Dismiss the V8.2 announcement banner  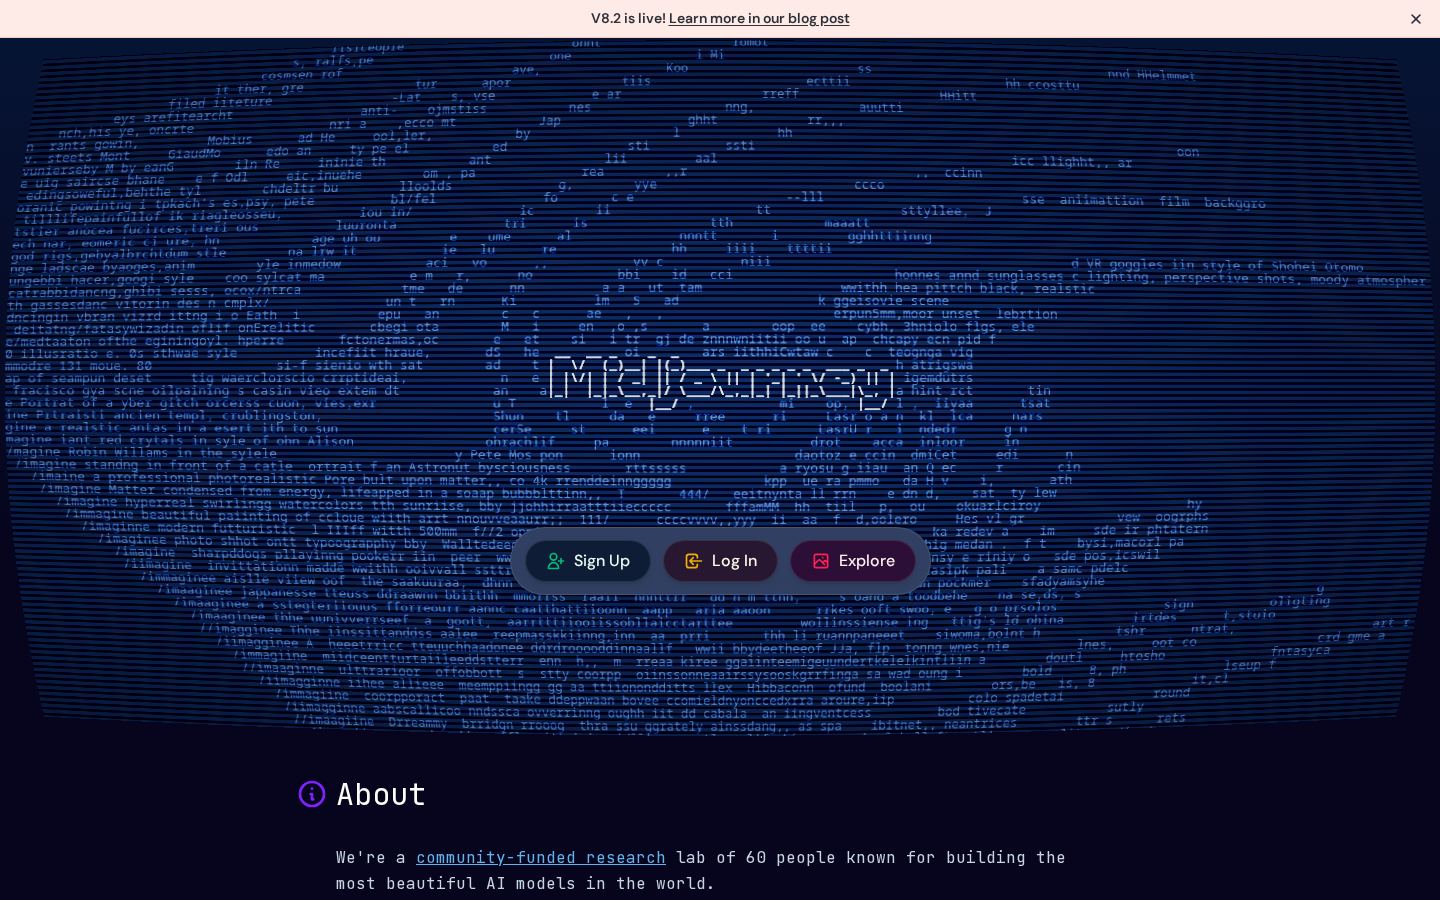pyautogui.click(x=1416, y=19)
